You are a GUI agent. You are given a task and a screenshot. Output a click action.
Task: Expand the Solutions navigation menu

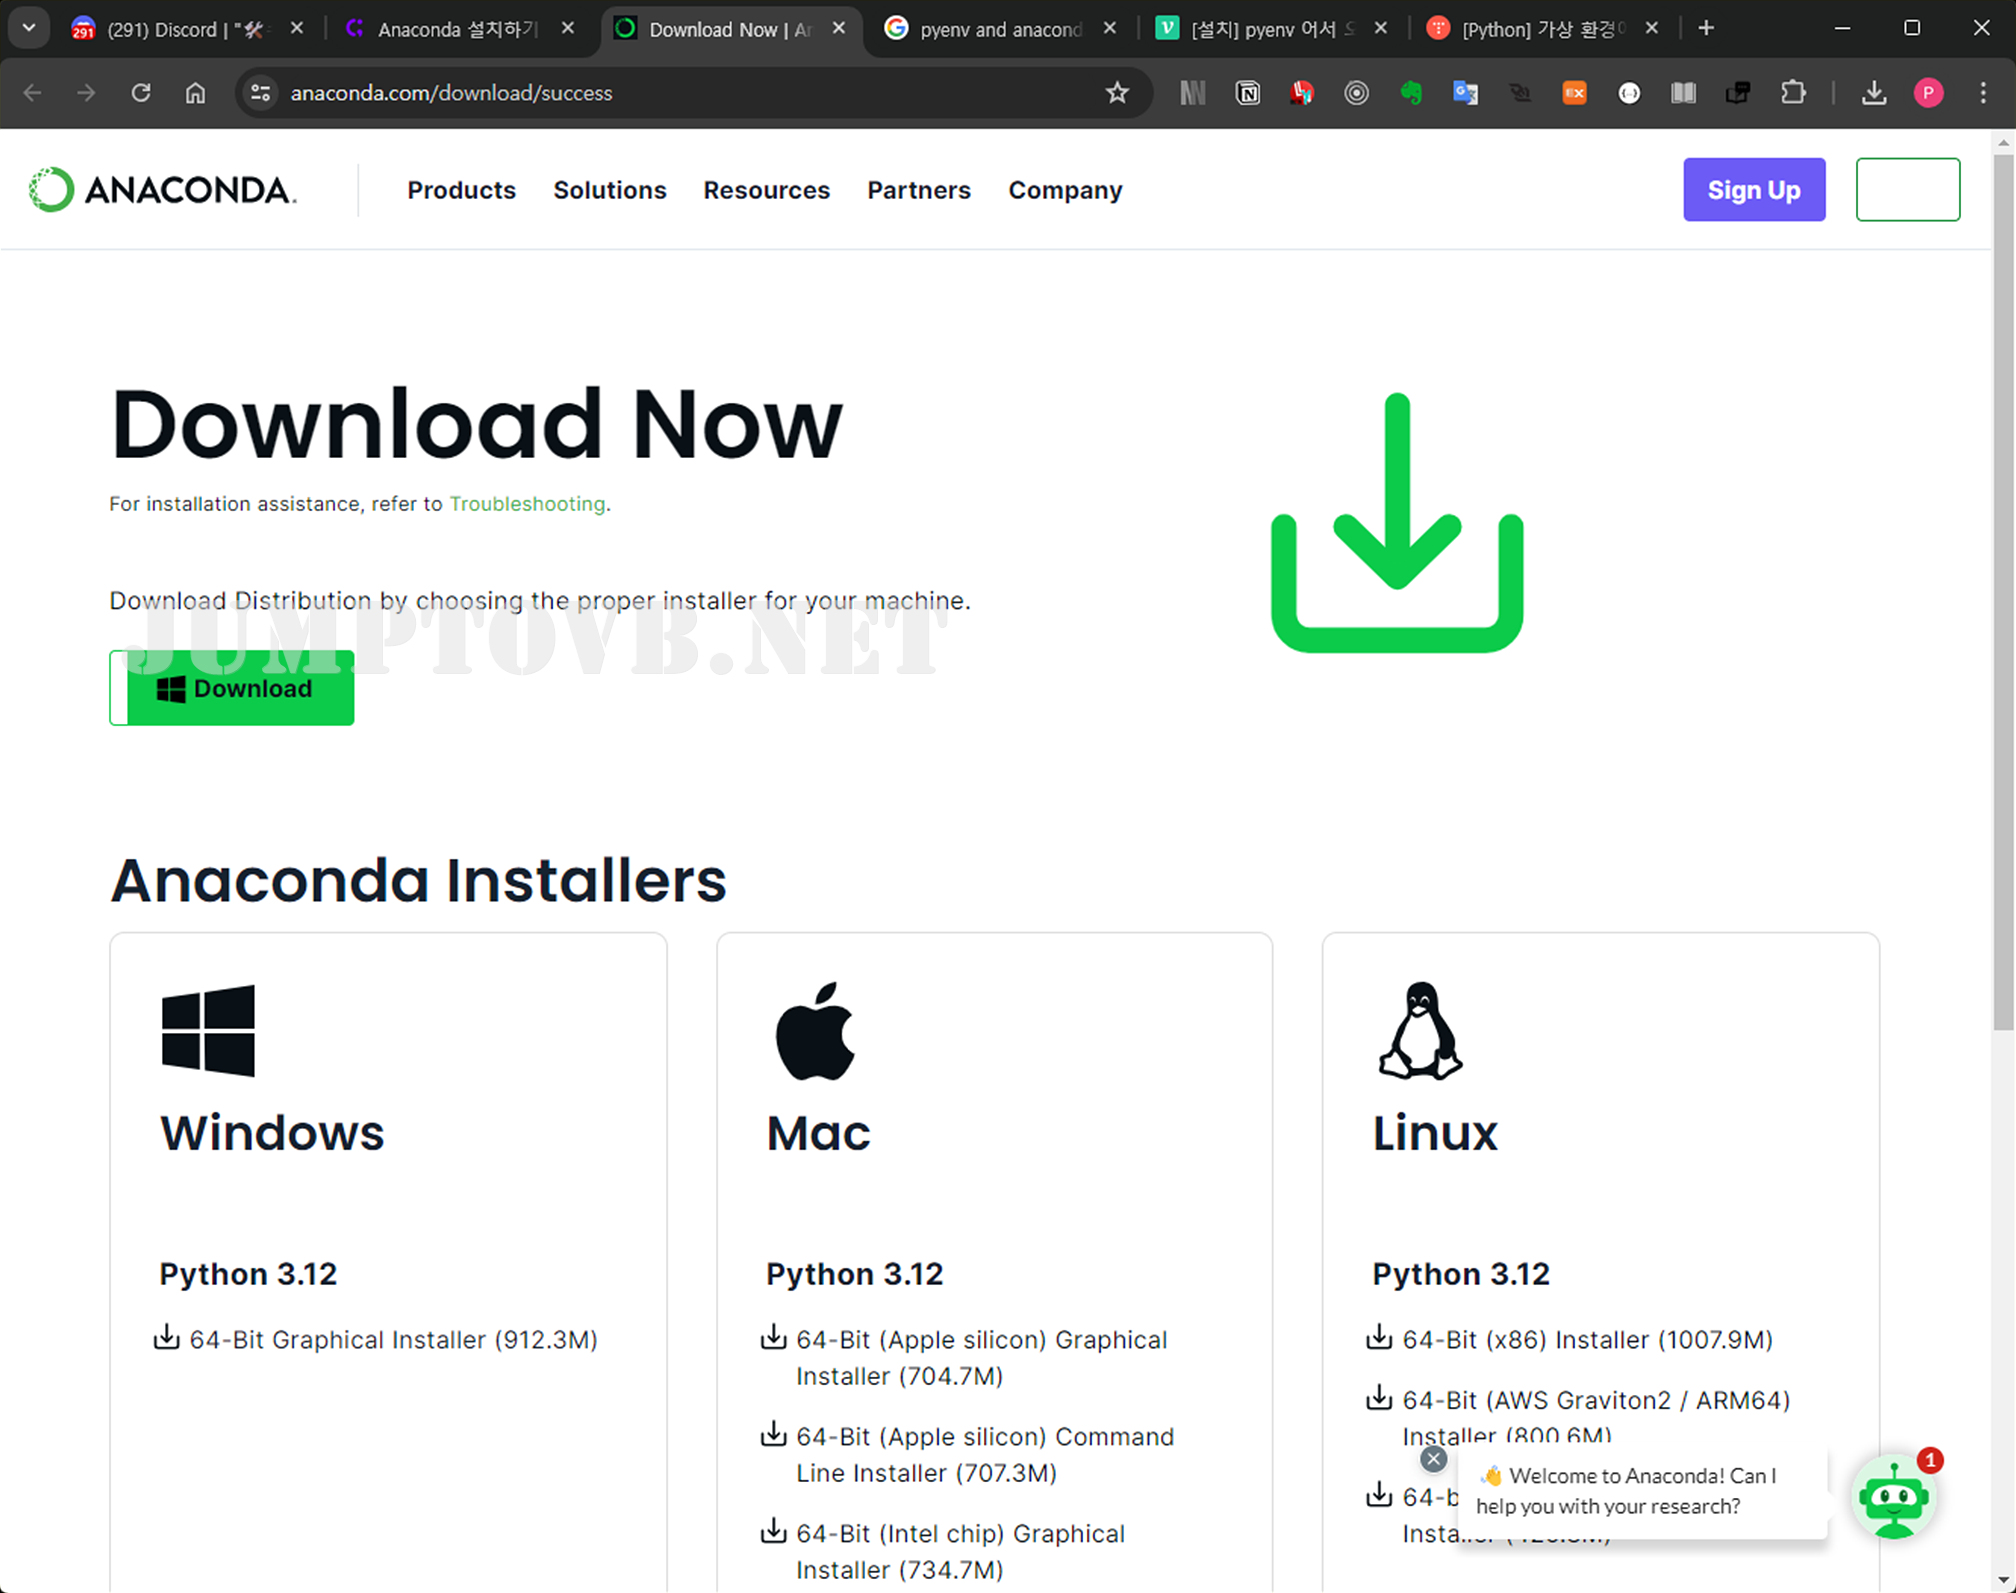click(x=609, y=190)
